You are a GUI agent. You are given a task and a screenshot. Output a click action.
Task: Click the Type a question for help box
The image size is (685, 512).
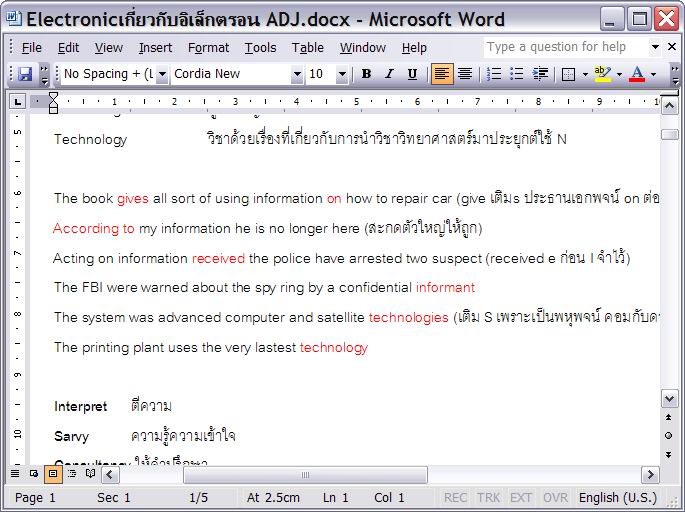point(565,47)
